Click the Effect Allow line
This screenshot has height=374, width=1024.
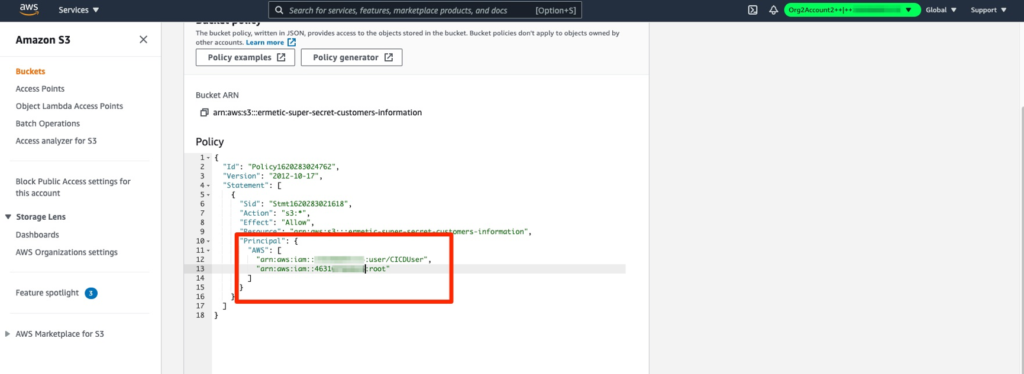pos(276,222)
